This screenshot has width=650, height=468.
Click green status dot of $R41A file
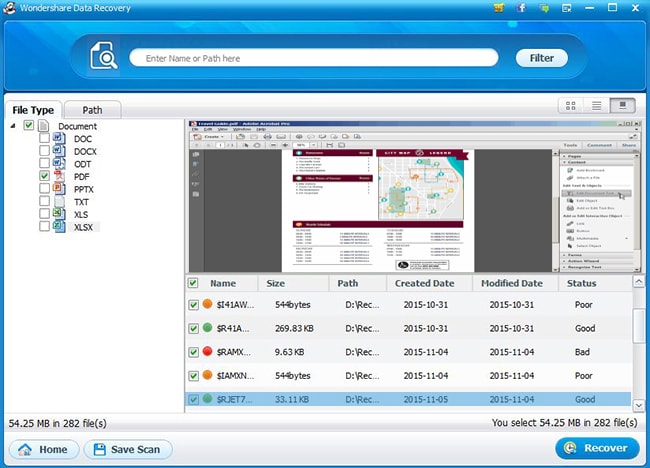point(208,327)
